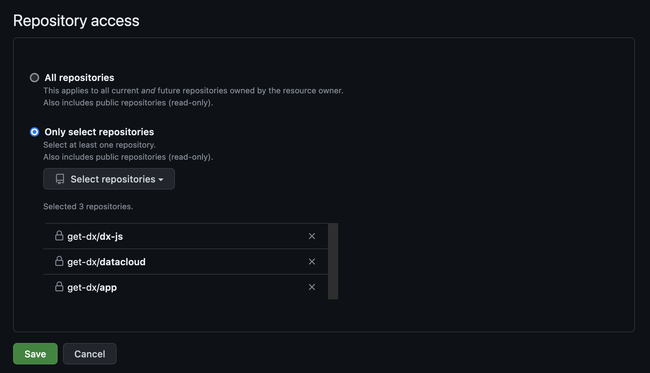Click the Selected 3 repositories status text

(88, 206)
